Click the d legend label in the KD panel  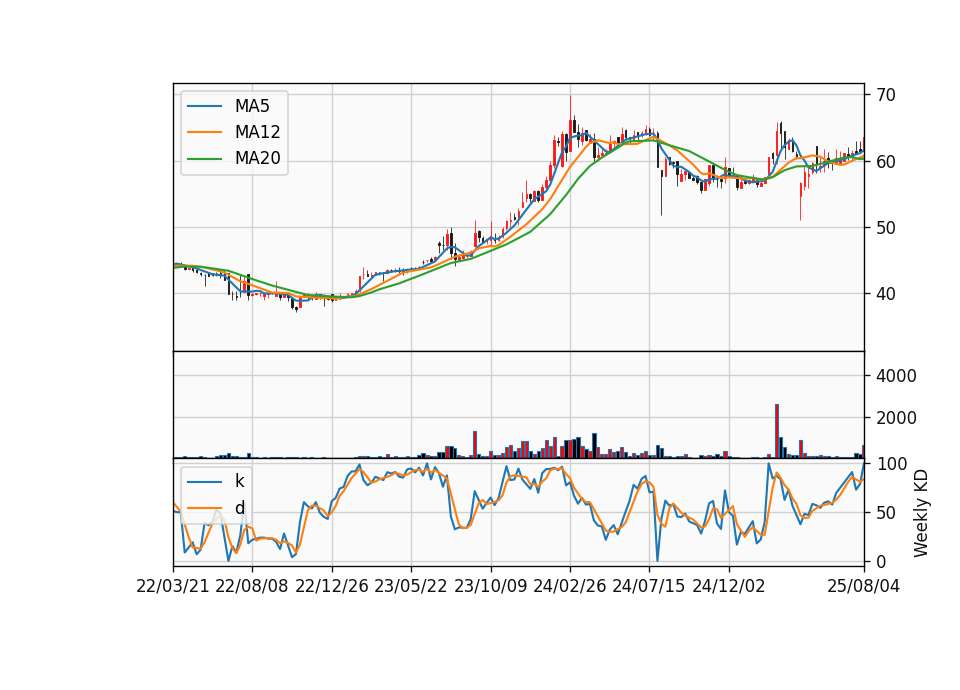pos(239,508)
